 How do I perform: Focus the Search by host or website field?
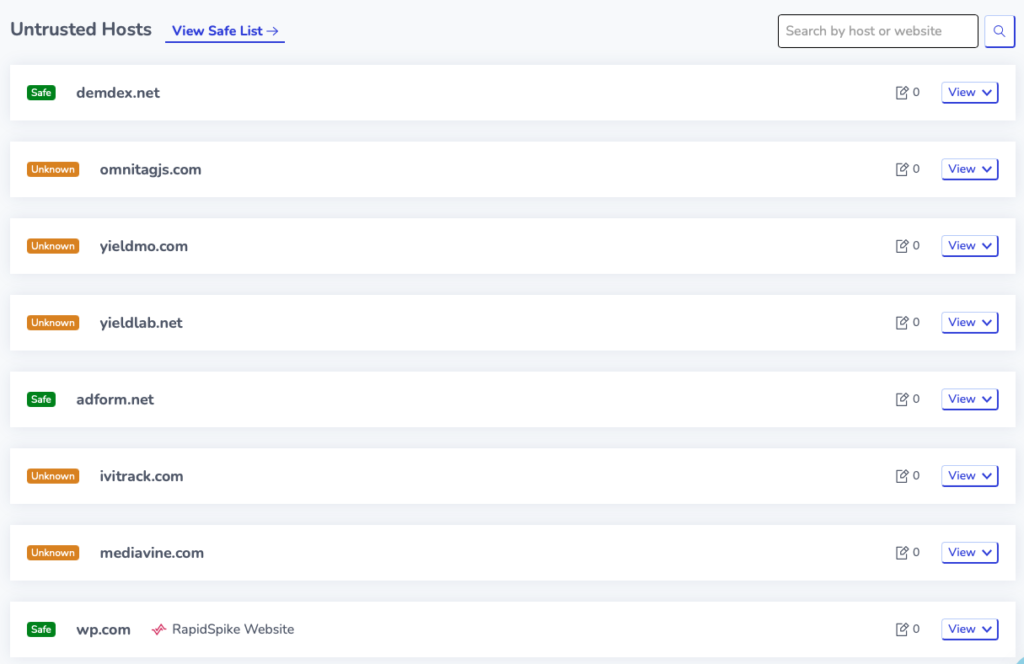click(878, 31)
